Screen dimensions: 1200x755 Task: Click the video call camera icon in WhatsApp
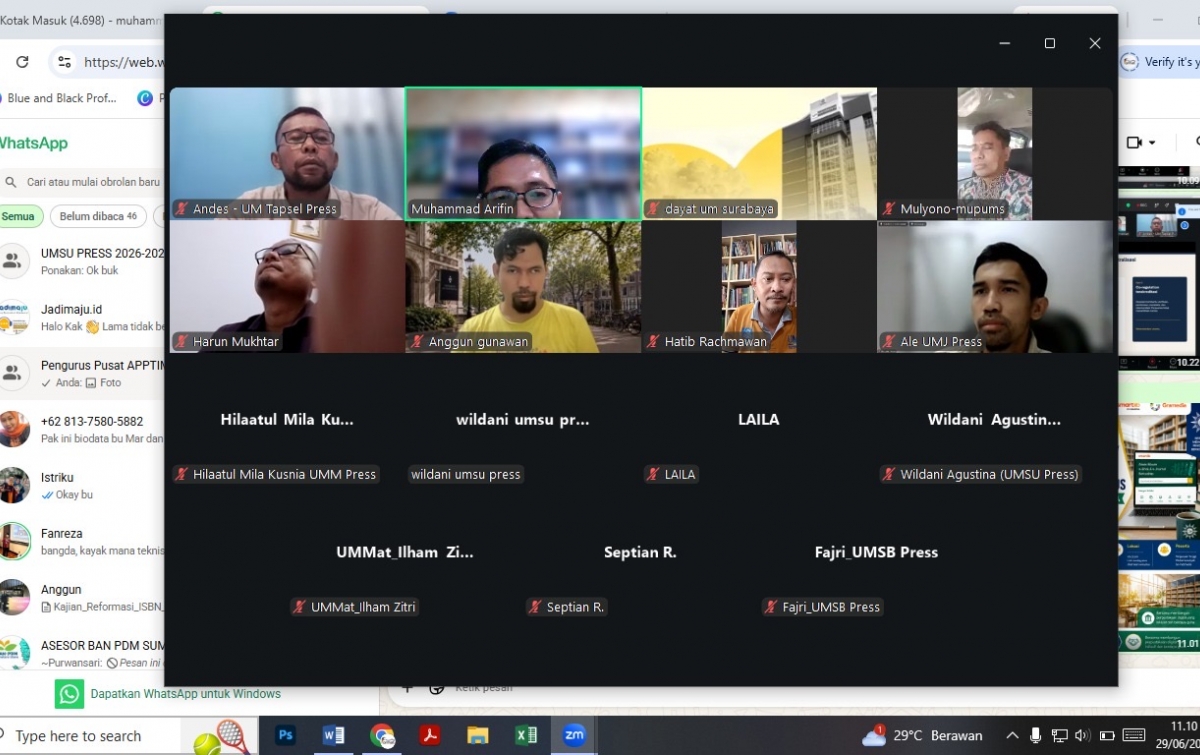1134,143
